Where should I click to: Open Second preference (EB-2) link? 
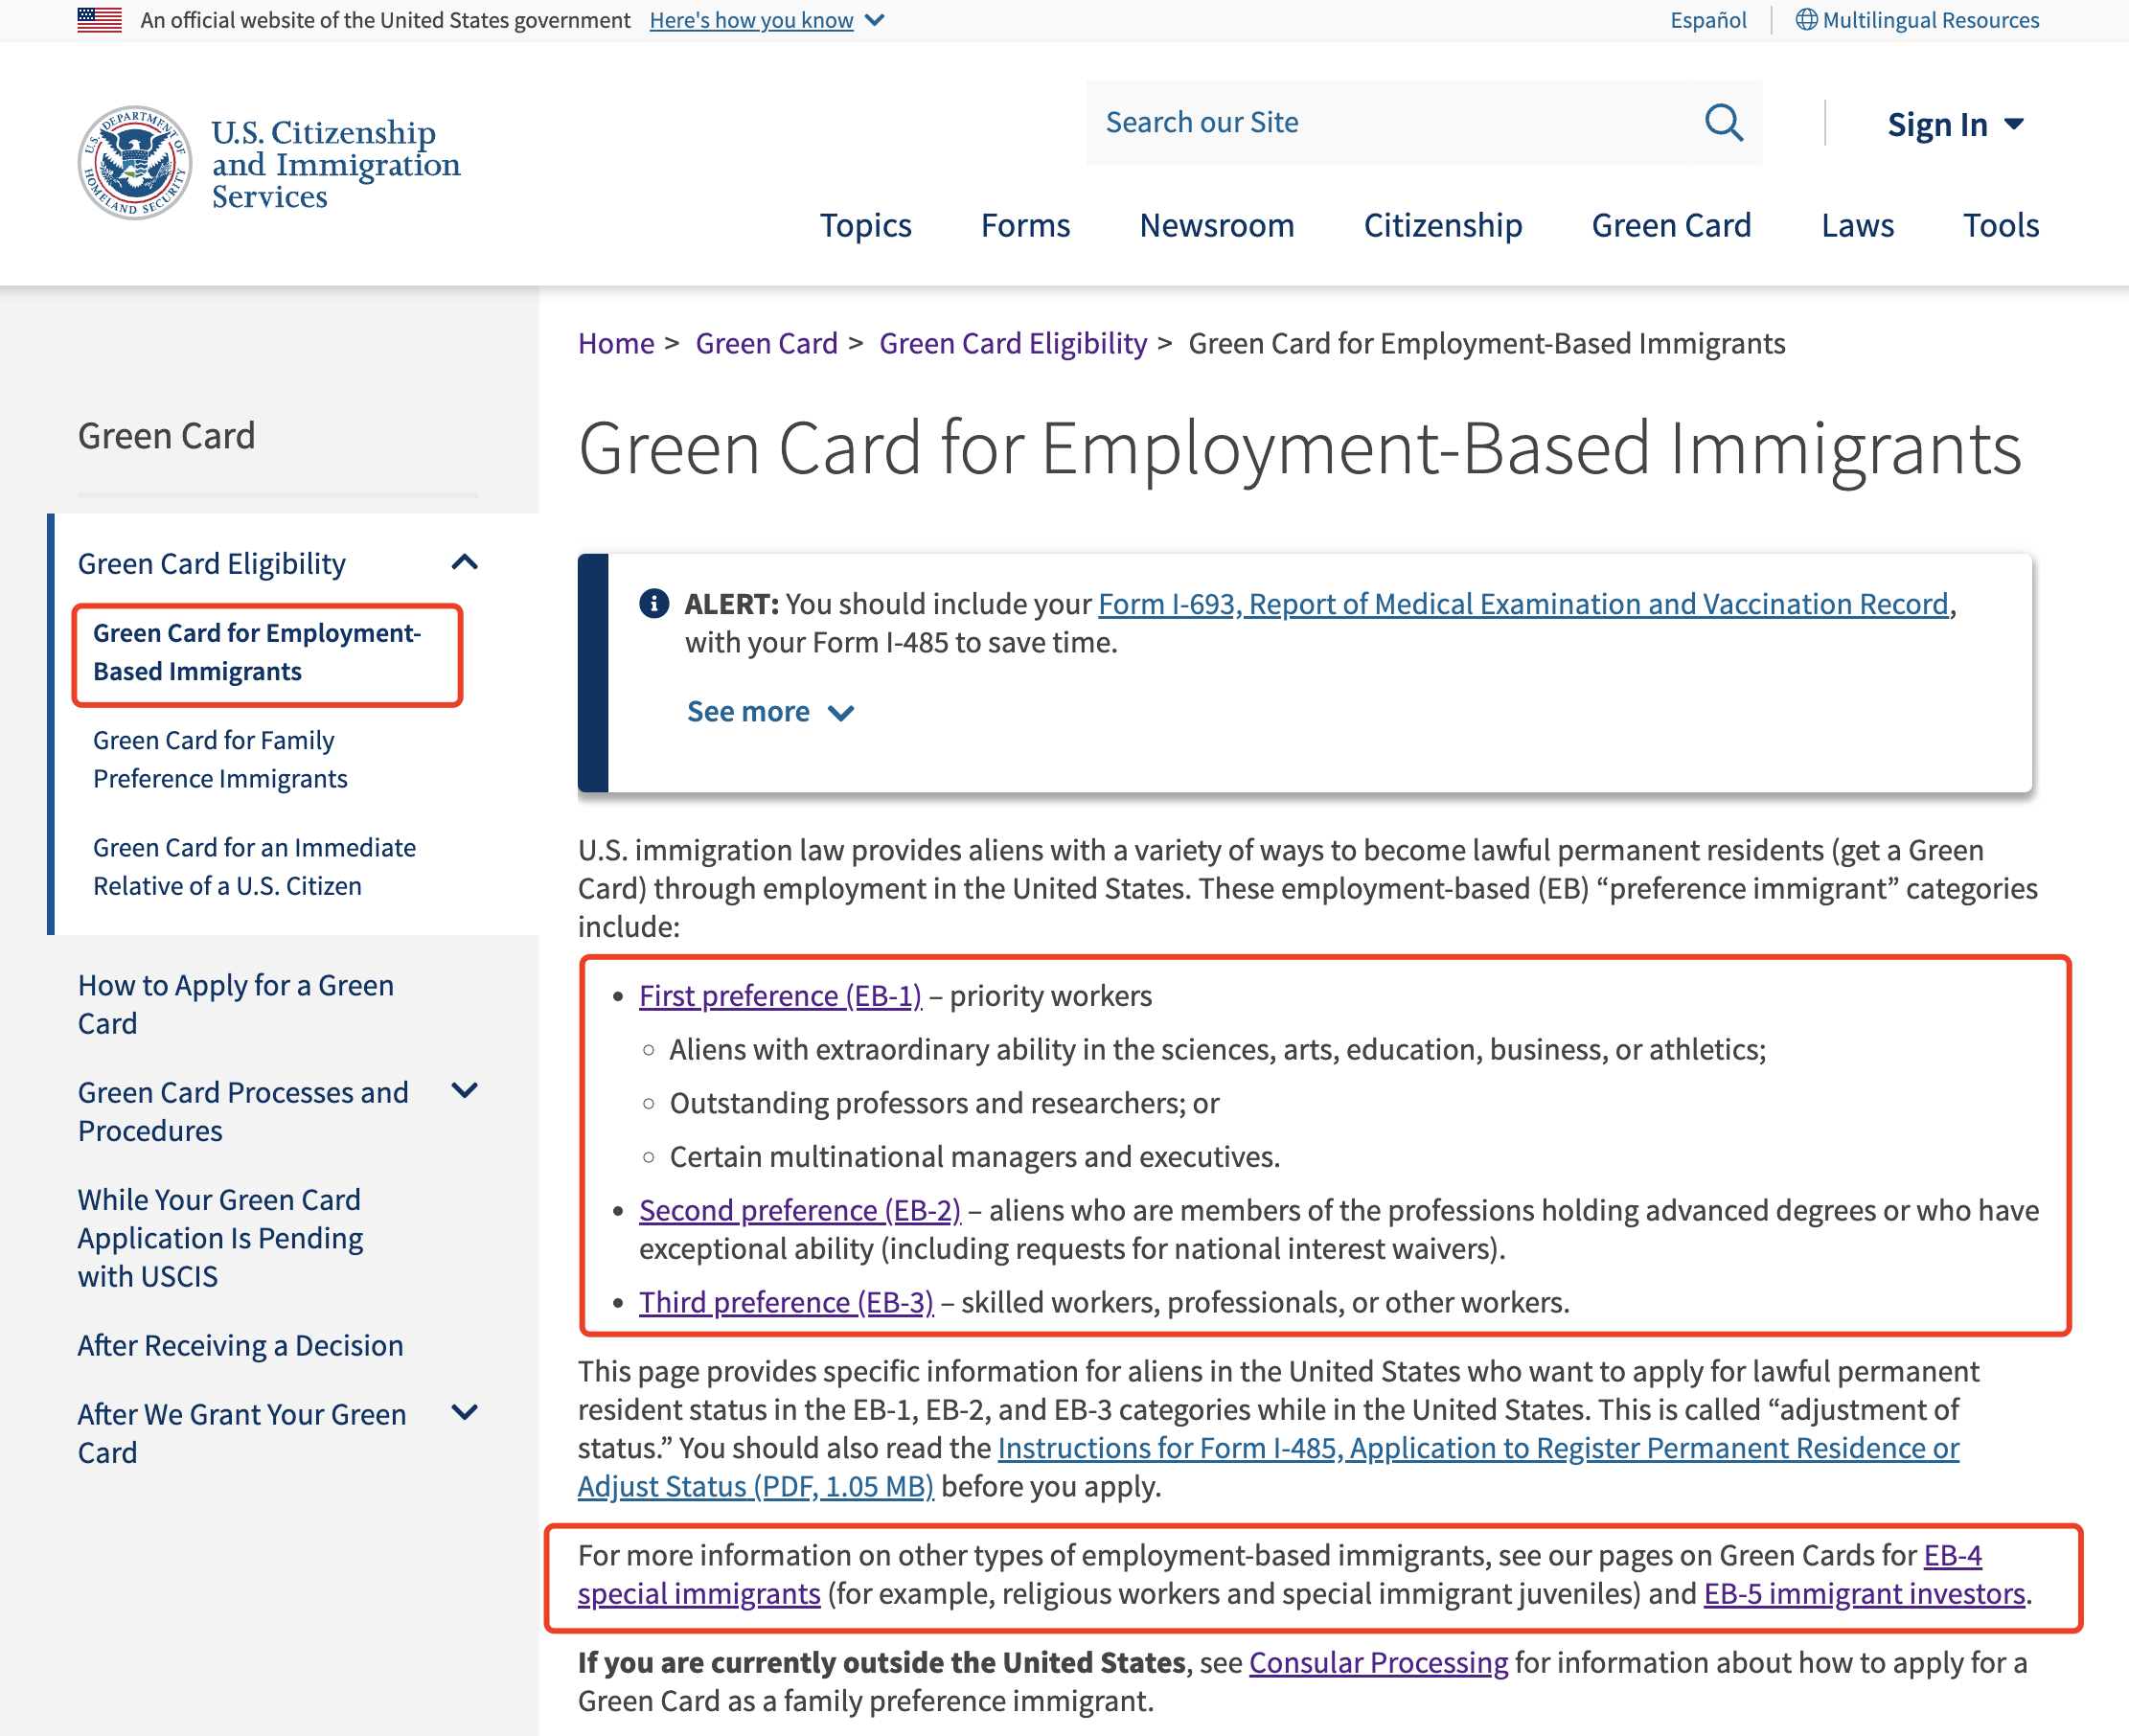tap(800, 1210)
